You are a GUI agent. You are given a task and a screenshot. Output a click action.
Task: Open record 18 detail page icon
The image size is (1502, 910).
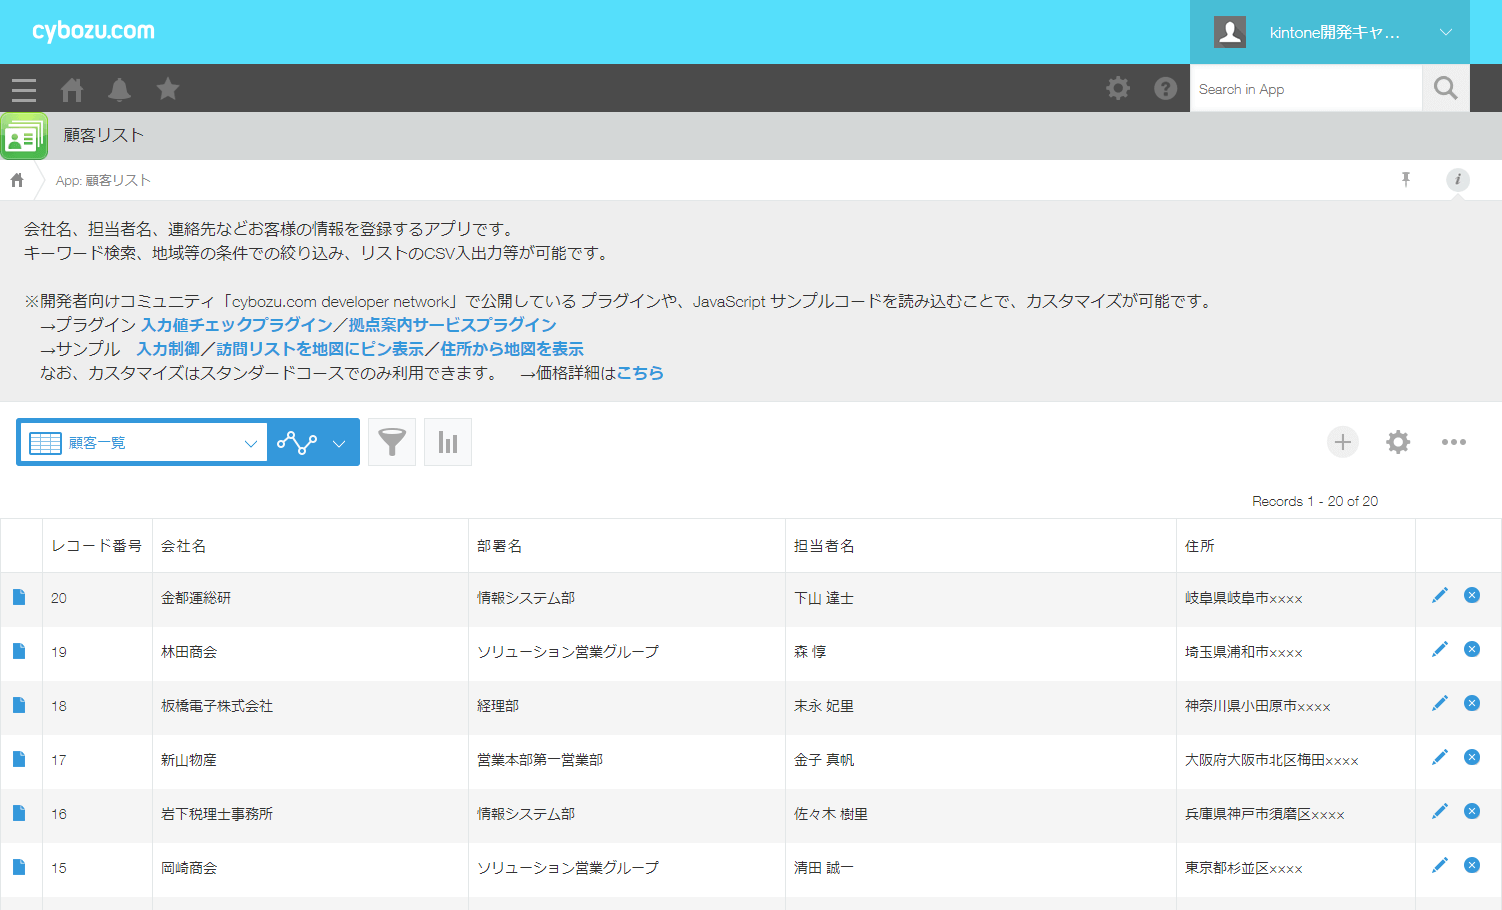pyautogui.click(x=19, y=705)
